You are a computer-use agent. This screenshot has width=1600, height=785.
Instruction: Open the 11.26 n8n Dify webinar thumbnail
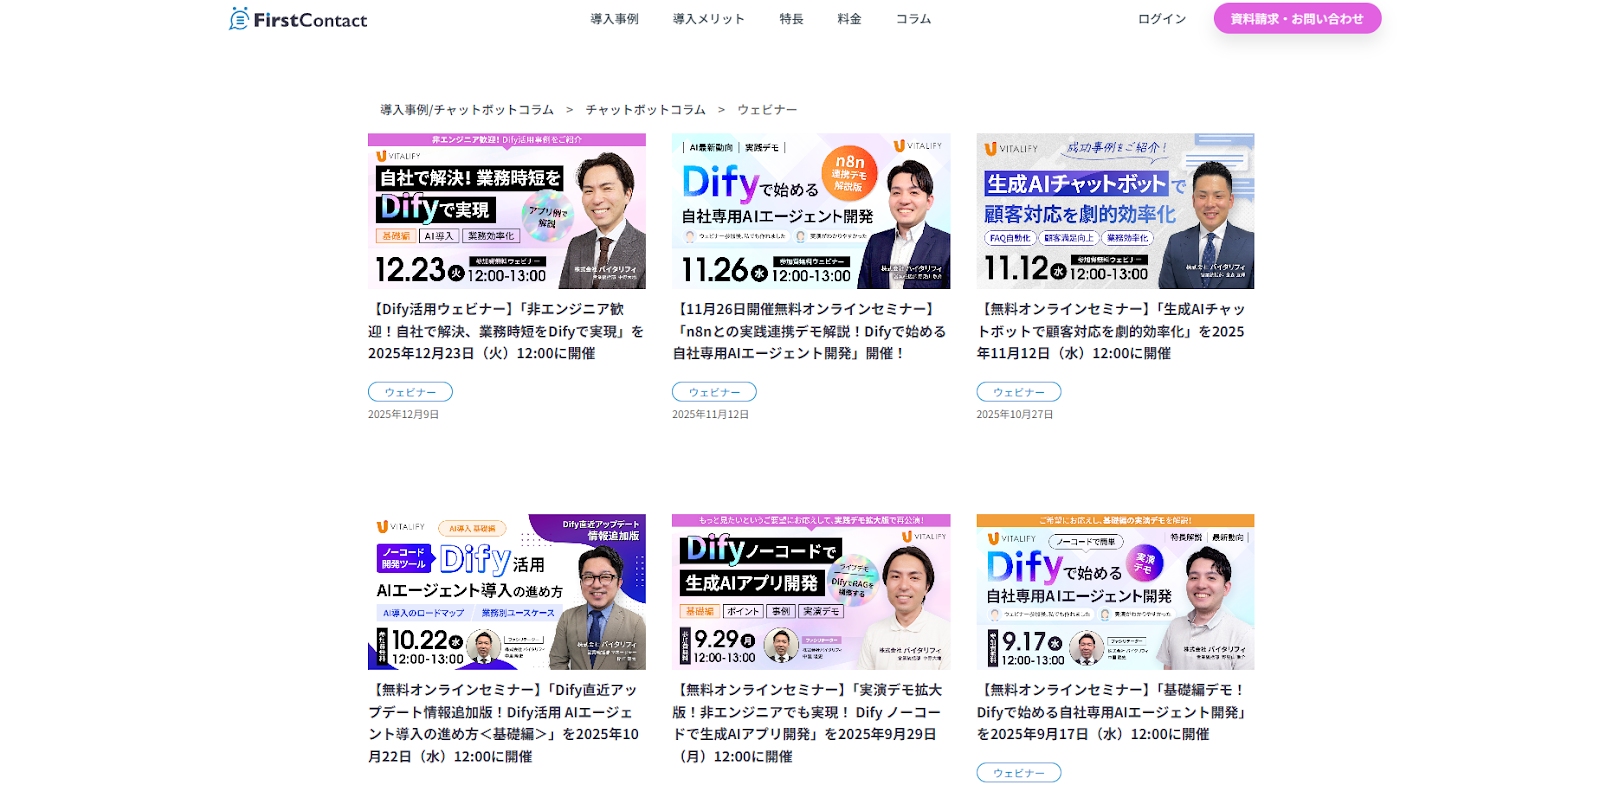coord(811,211)
